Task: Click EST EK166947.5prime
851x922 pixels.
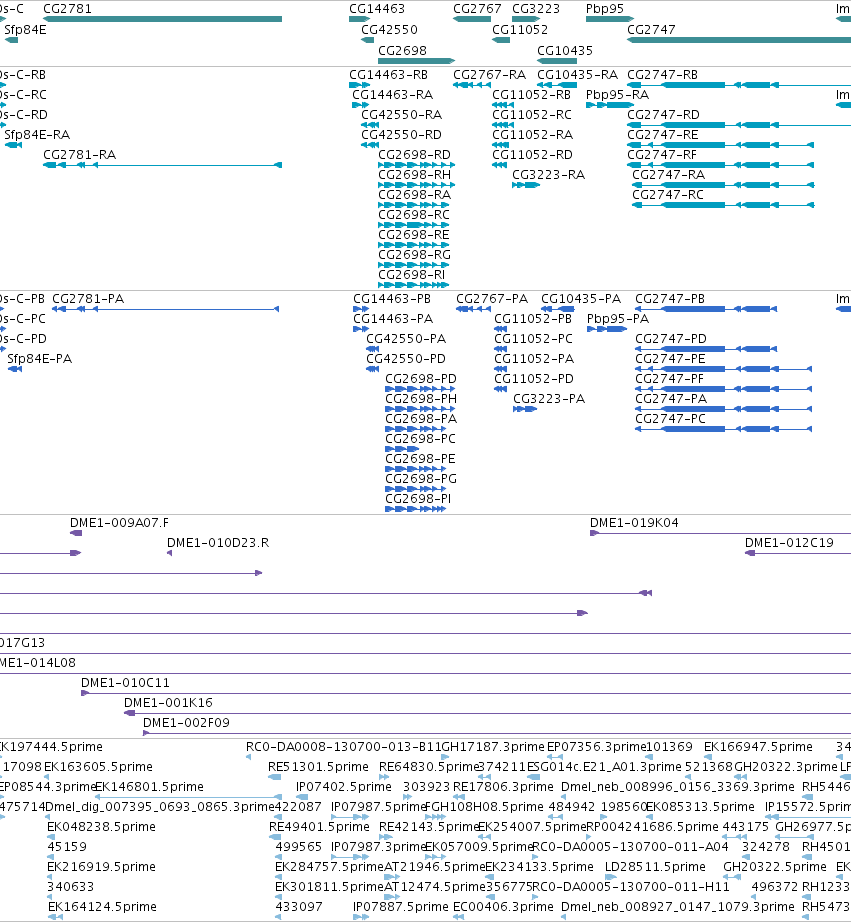Action: pos(757,747)
